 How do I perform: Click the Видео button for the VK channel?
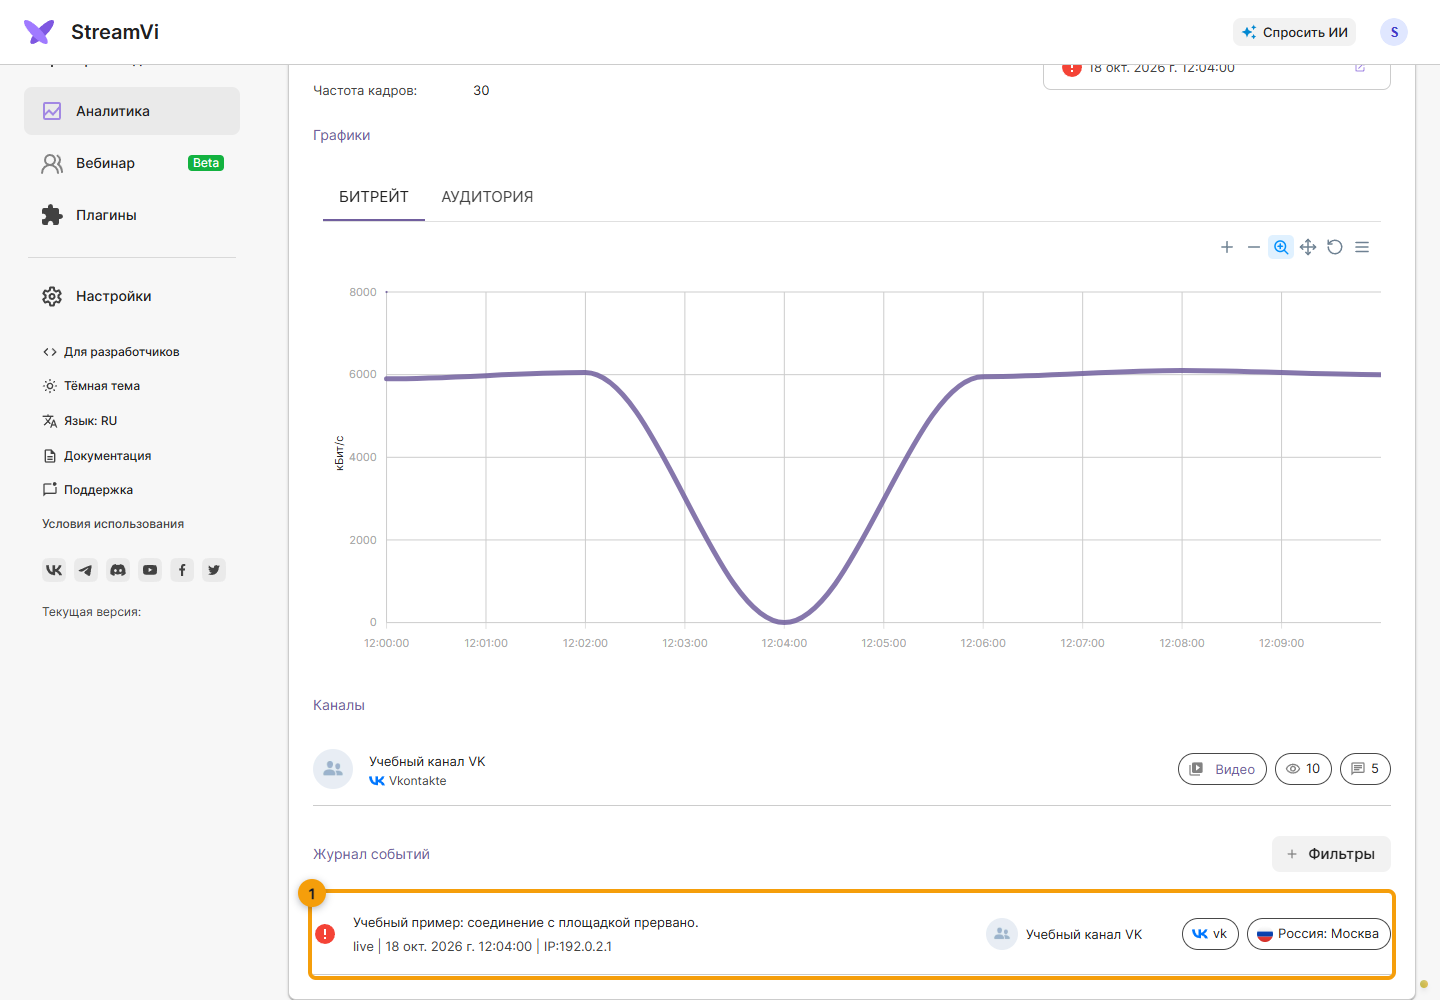(x=1222, y=769)
